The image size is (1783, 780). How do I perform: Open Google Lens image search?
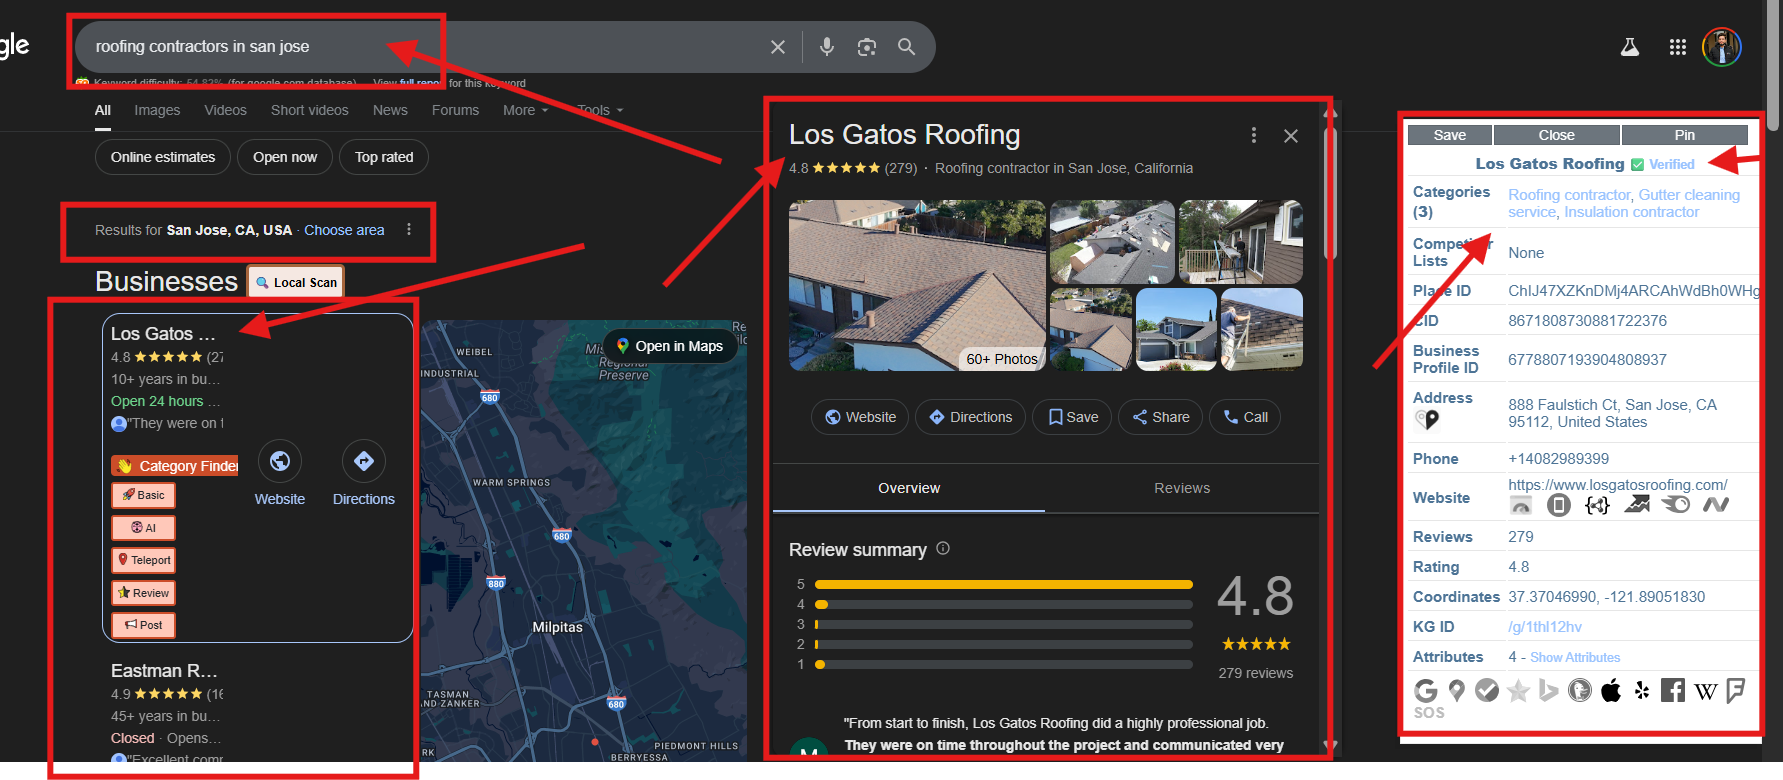(x=866, y=47)
